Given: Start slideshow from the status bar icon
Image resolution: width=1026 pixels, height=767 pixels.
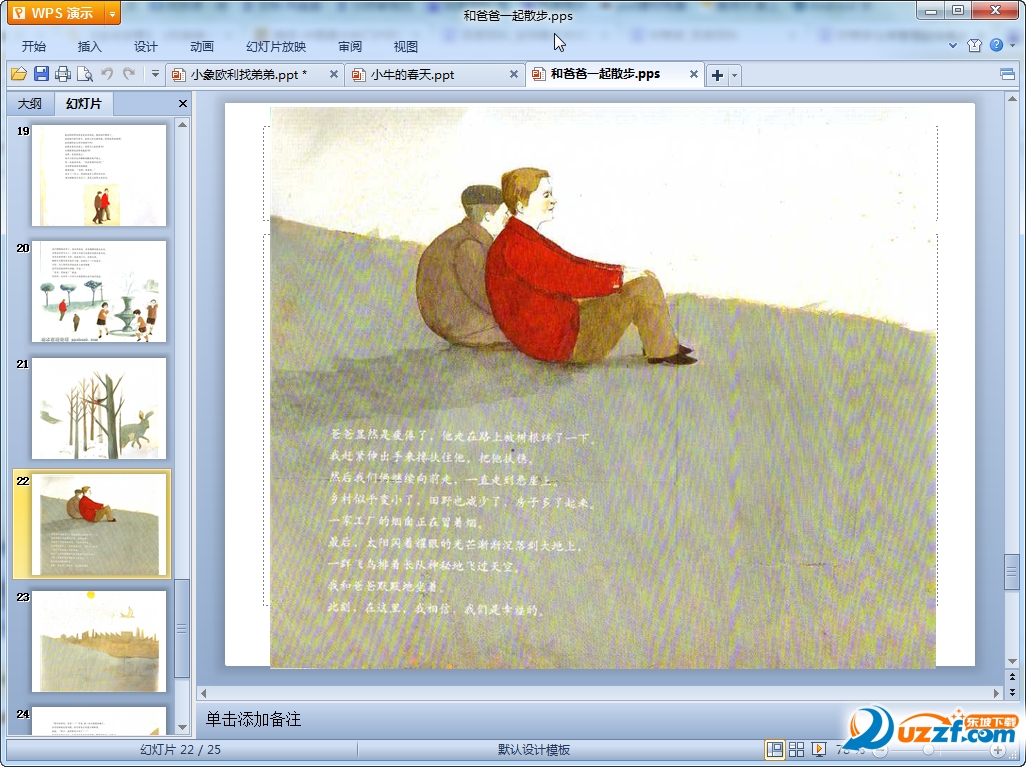Looking at the screenshot, I should point(818,749).
